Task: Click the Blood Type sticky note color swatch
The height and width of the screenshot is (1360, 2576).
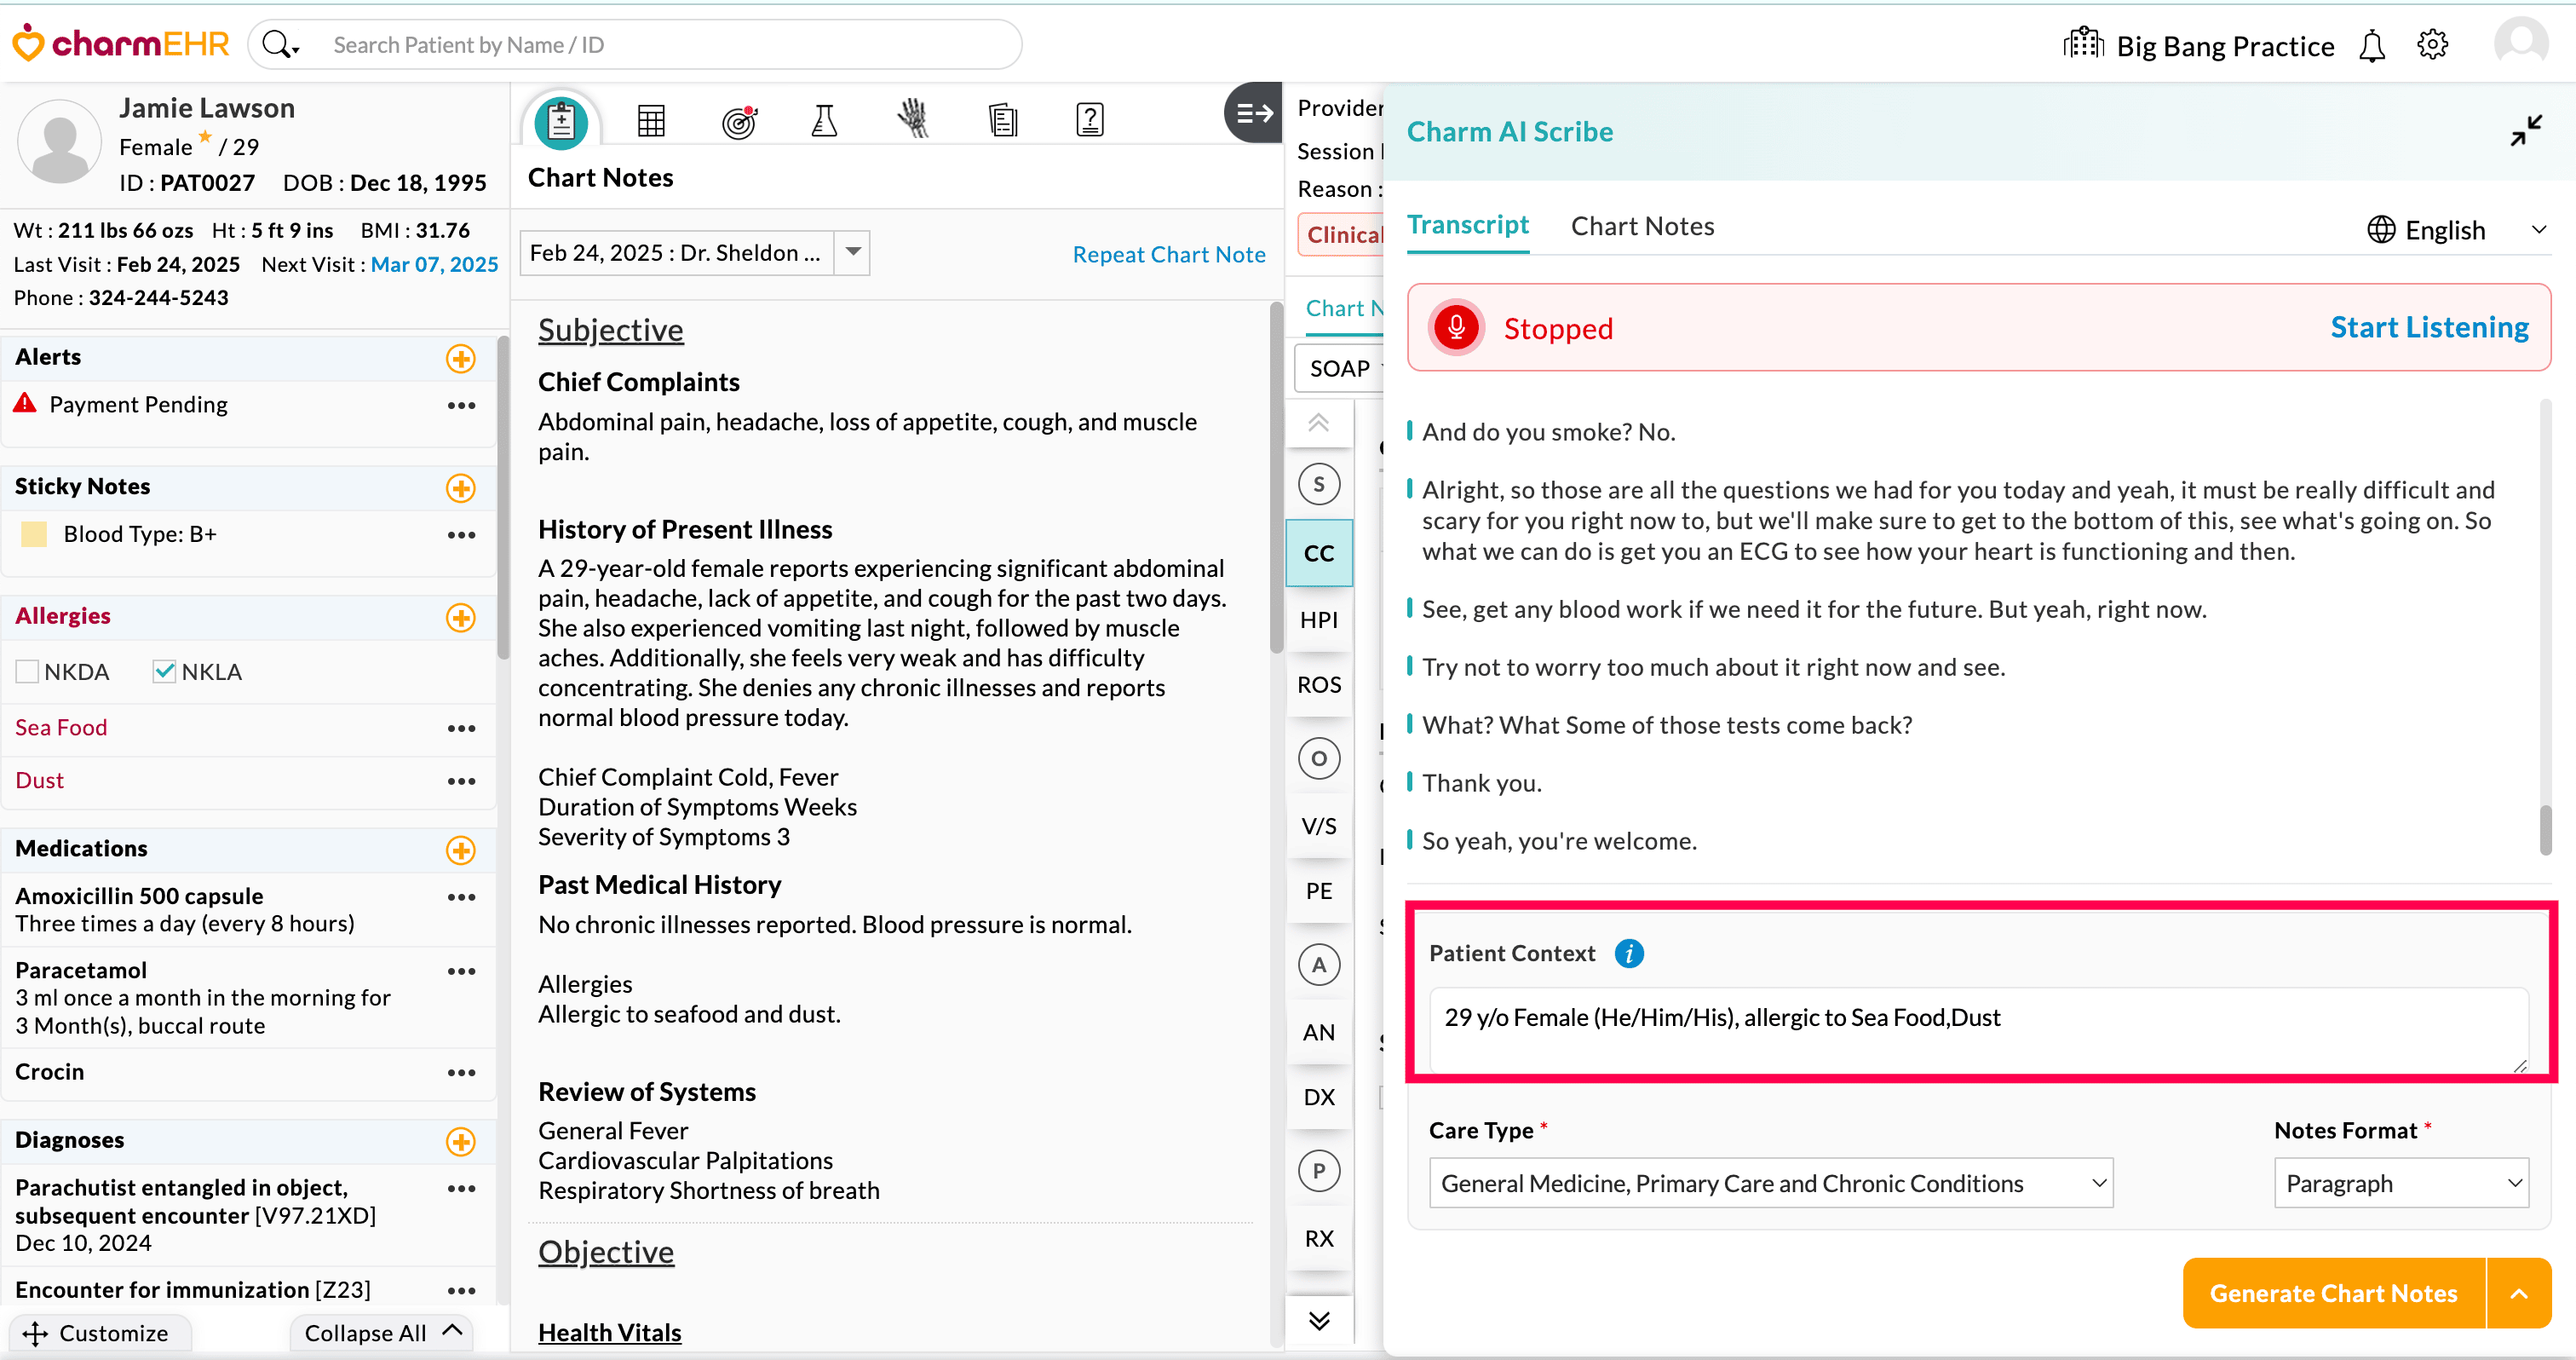Action: click(34, 534)
